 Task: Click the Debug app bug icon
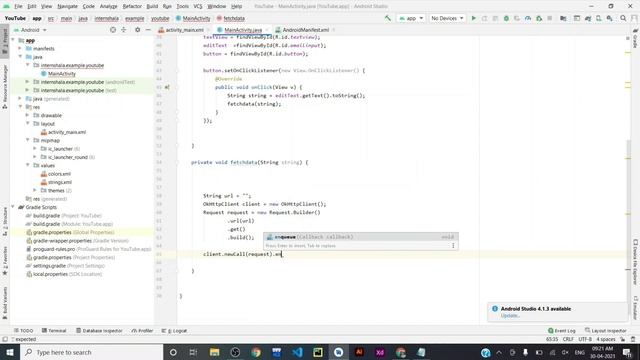[x=506, y=18]
